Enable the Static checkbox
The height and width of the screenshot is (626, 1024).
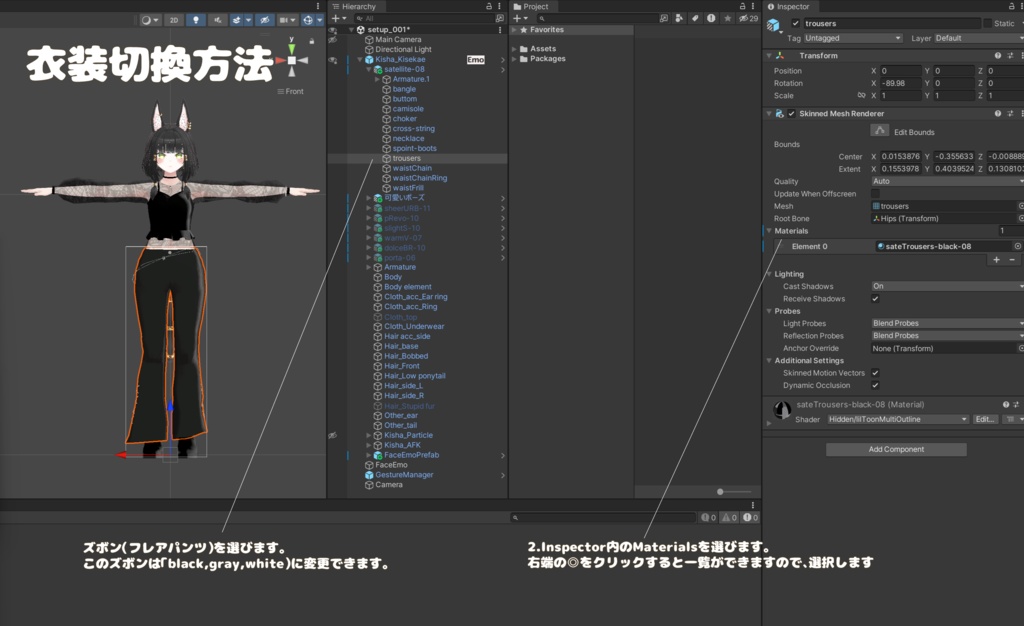click(x=987, y=23)
